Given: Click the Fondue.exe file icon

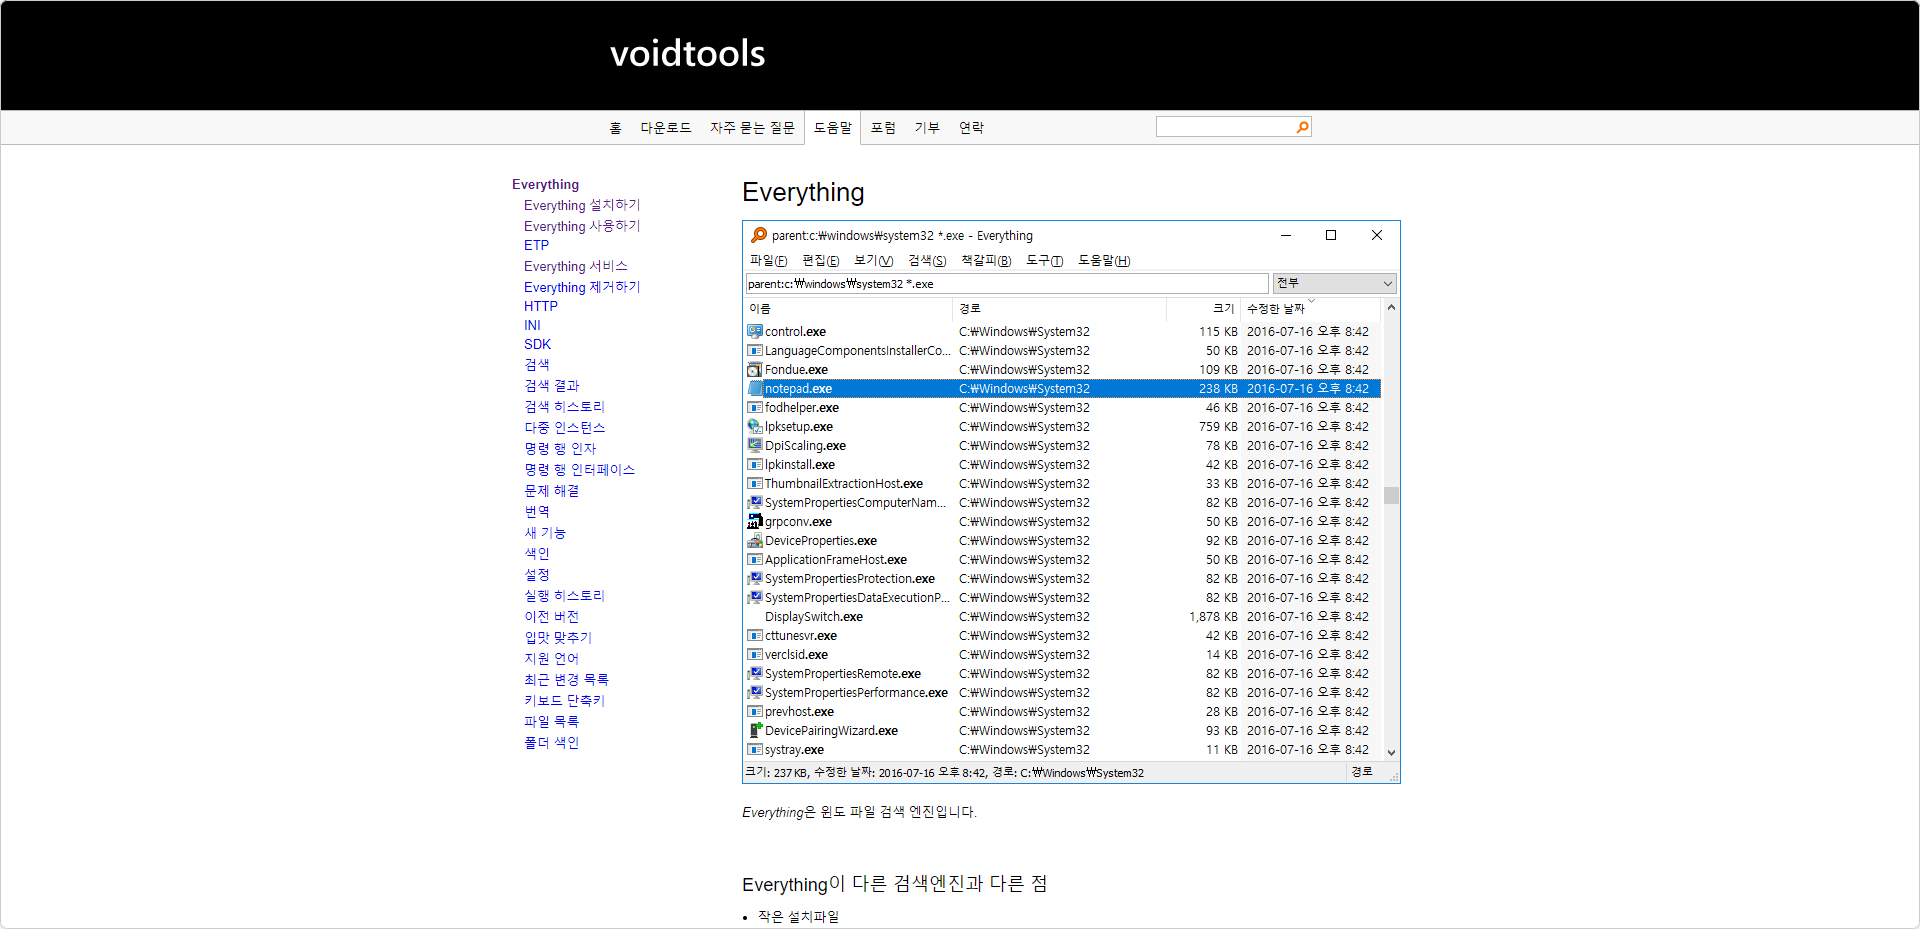Looking at the screenshot, I should pyautogui.click(x=755, y=369).
